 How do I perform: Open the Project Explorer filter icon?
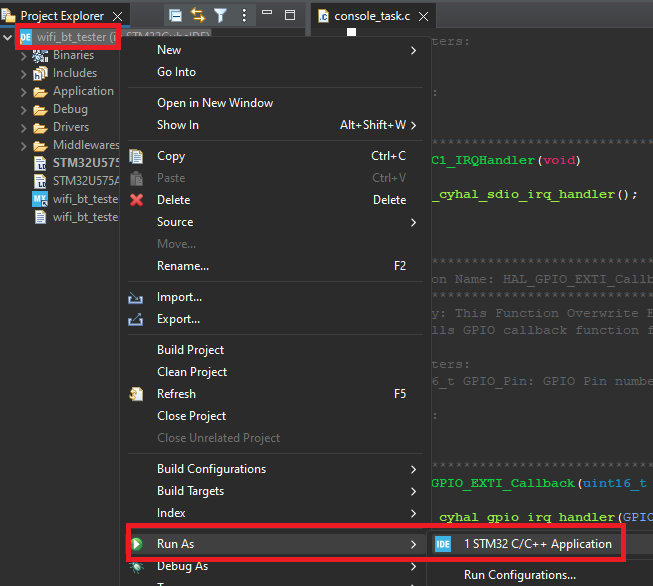(x=220, y=16)
